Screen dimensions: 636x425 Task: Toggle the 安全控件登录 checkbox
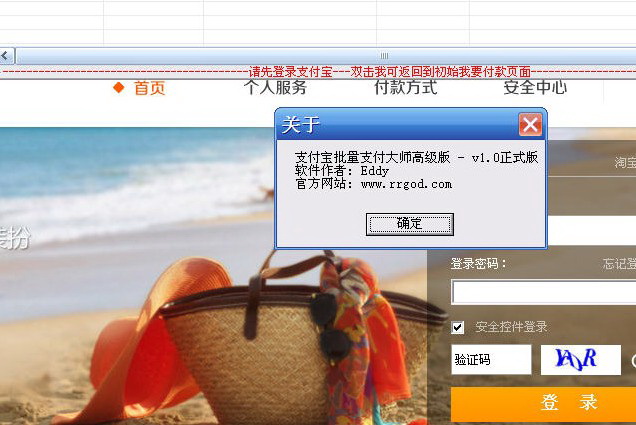pos(458,327)
